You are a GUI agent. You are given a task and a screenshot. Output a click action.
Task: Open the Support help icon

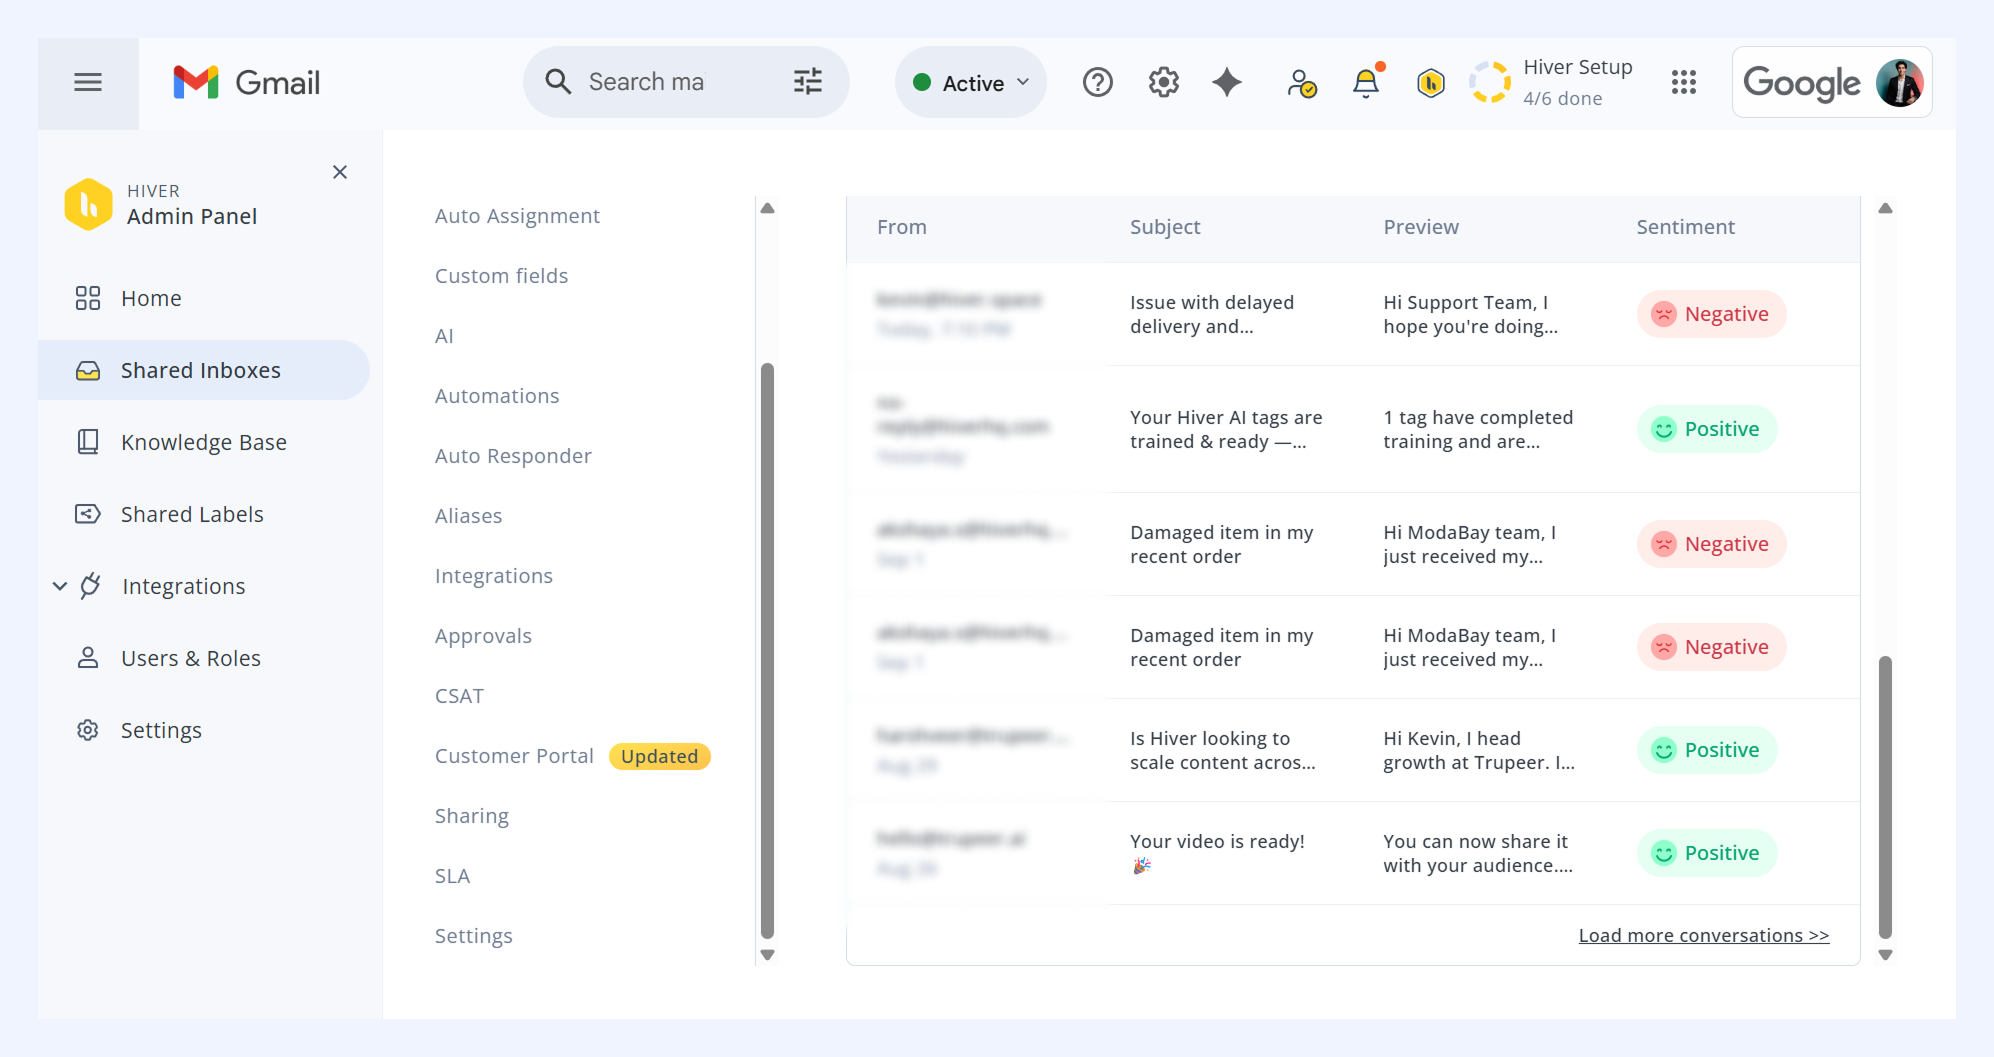(1098, 83)
